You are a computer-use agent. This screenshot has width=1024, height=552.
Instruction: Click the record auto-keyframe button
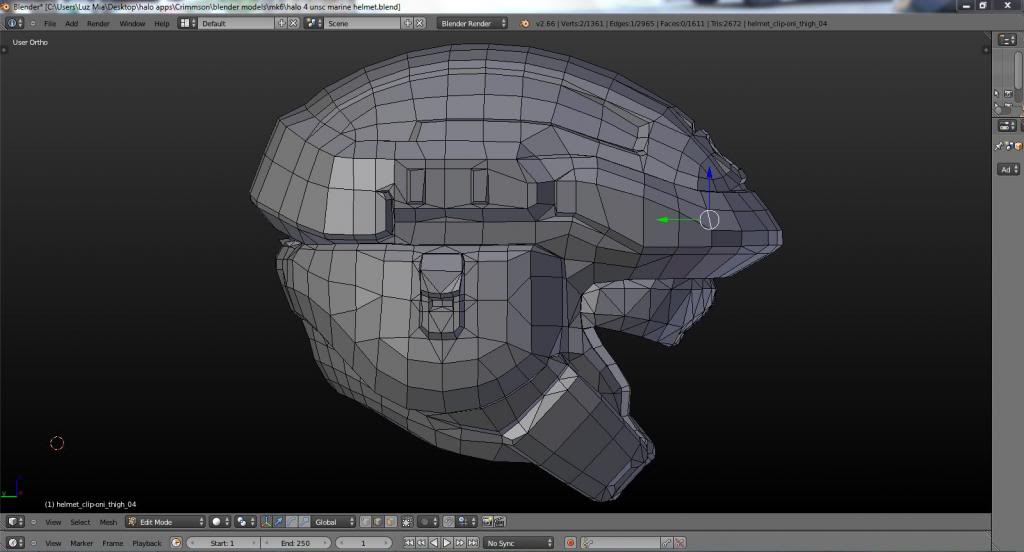(570, 543)
